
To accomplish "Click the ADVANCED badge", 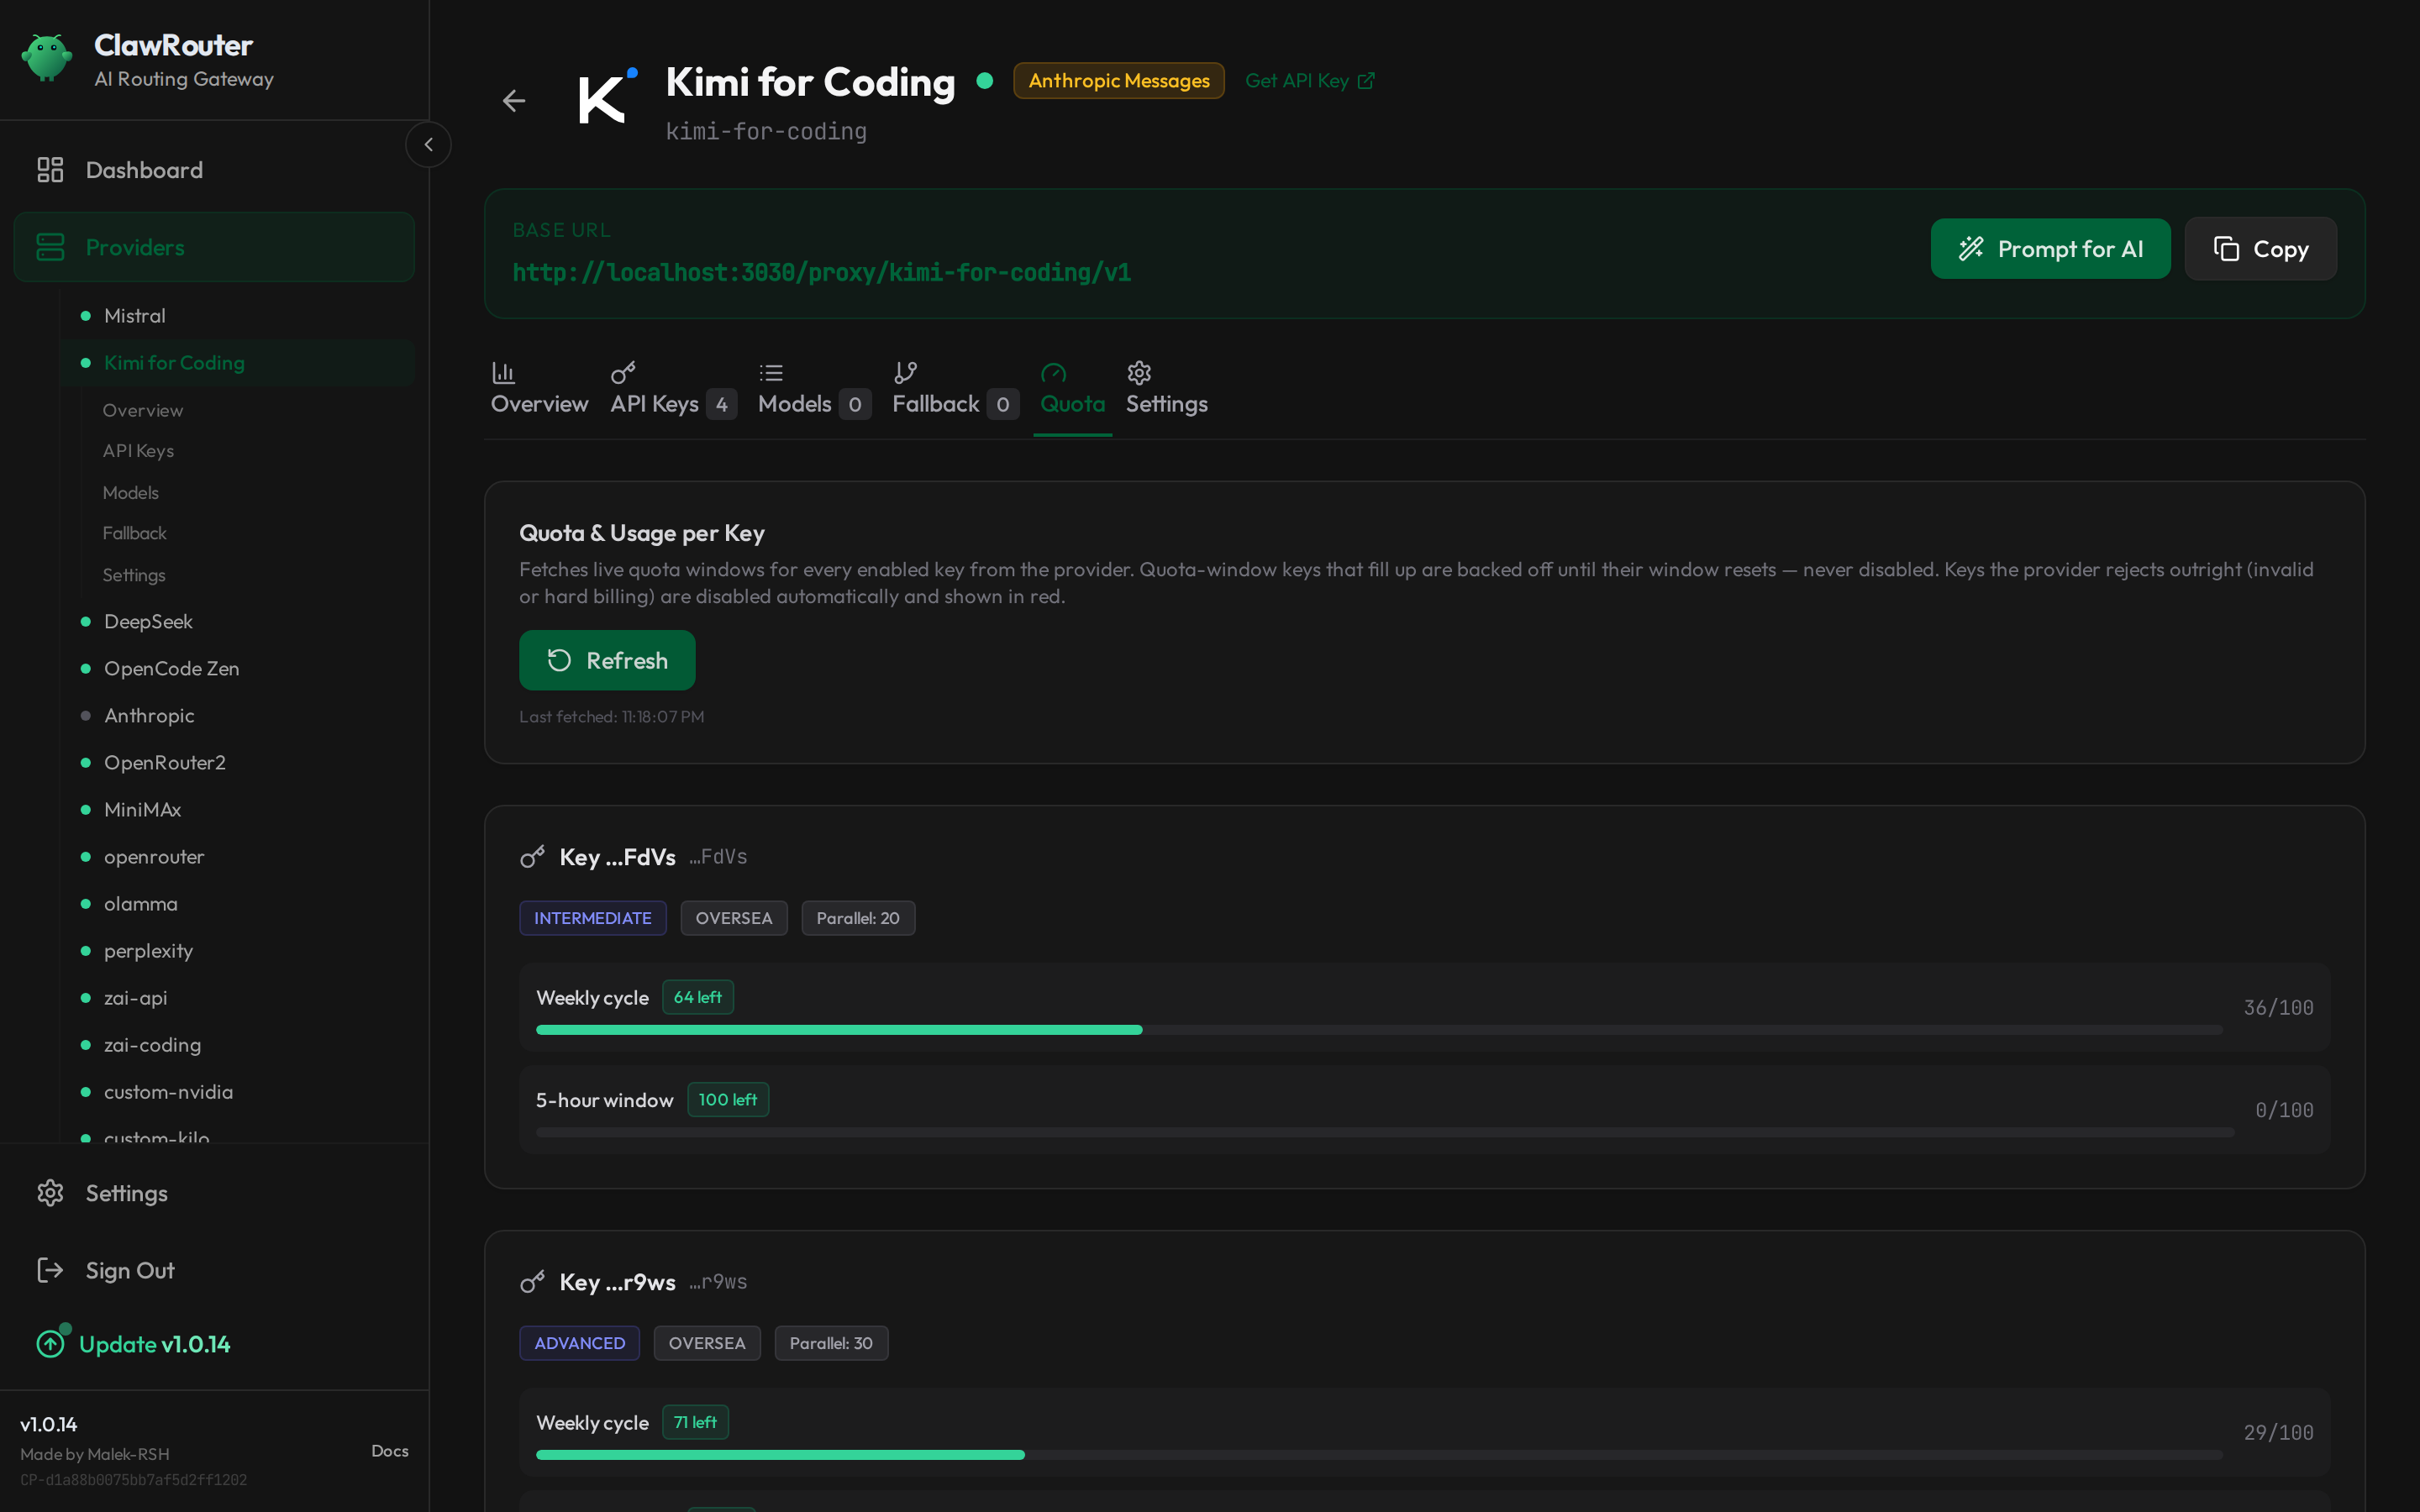I will point(579,1343).
